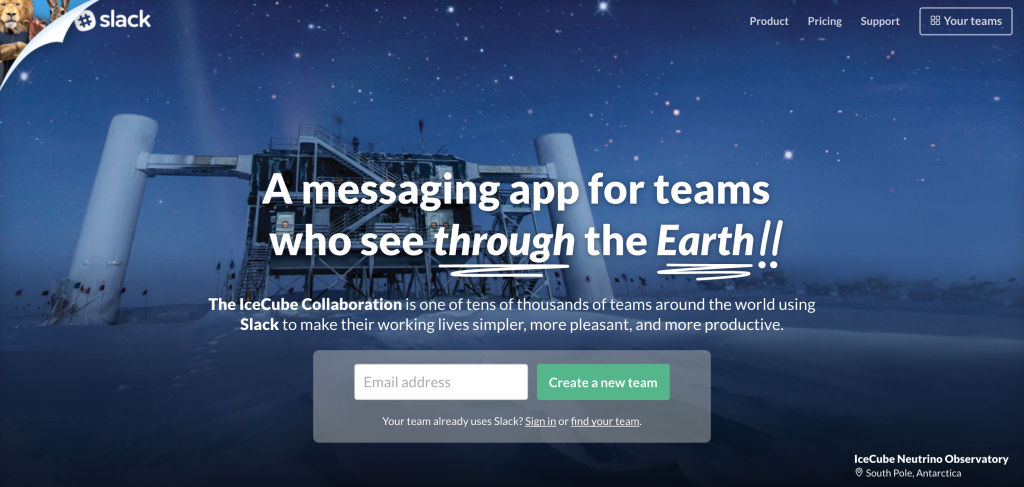1024x487 pixels.
Task: Click the bold IceCube Collaboration text
Action: [305, 304]
